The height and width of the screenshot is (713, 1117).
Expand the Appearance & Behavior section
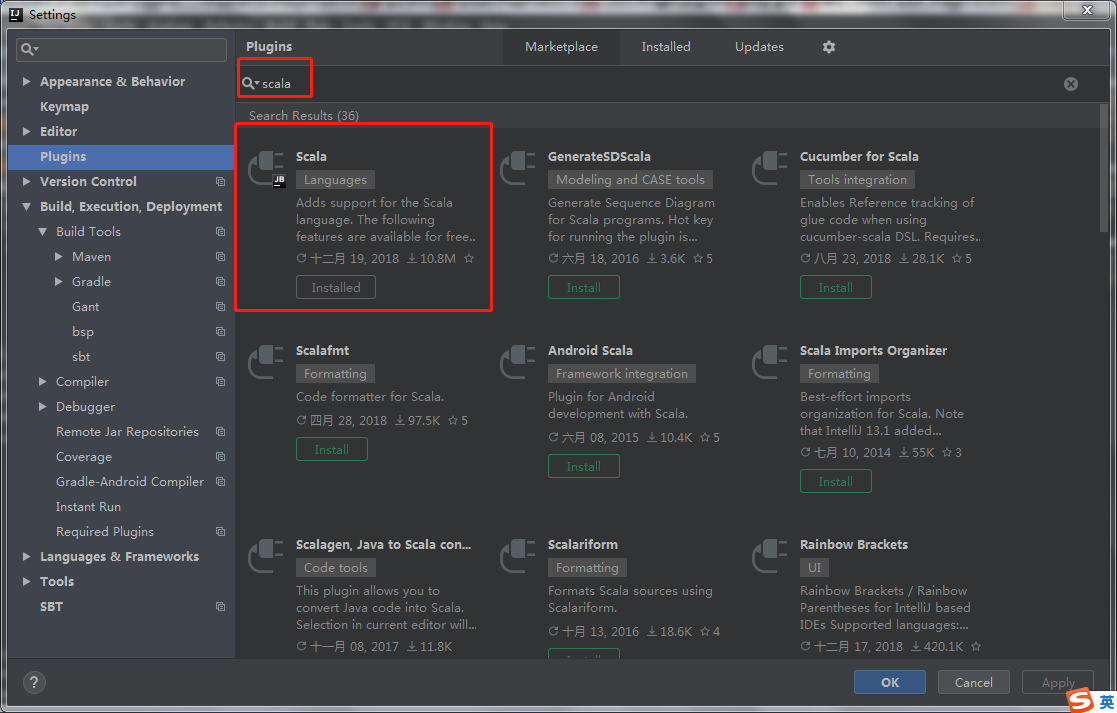coord(26,81)
